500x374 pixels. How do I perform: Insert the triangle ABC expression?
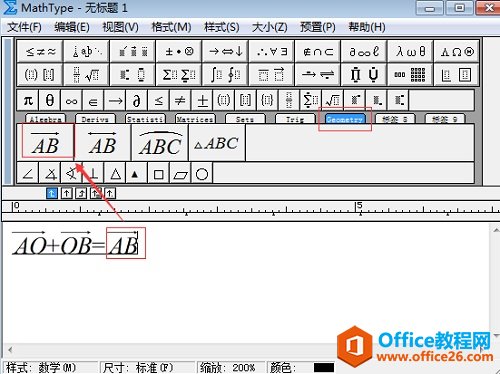pyautogui.click(x=217, y=143)
